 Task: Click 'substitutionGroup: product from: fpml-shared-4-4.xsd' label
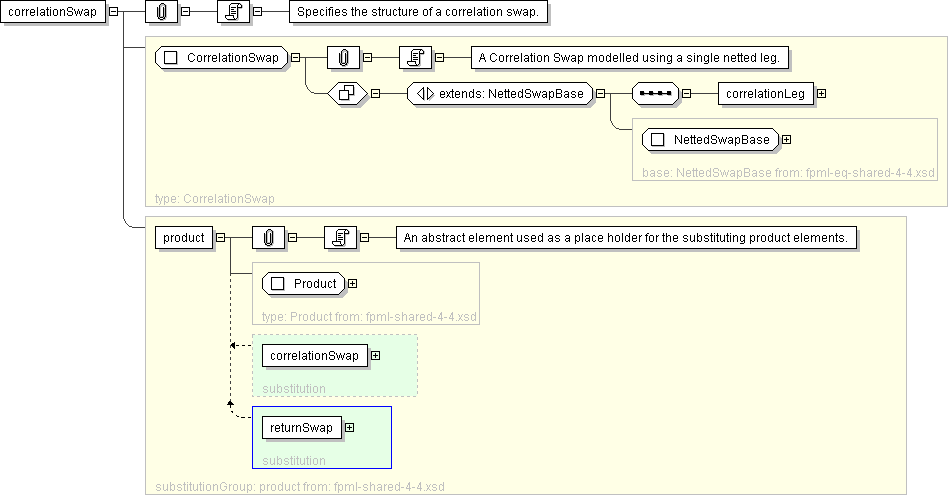coord(300,487)
